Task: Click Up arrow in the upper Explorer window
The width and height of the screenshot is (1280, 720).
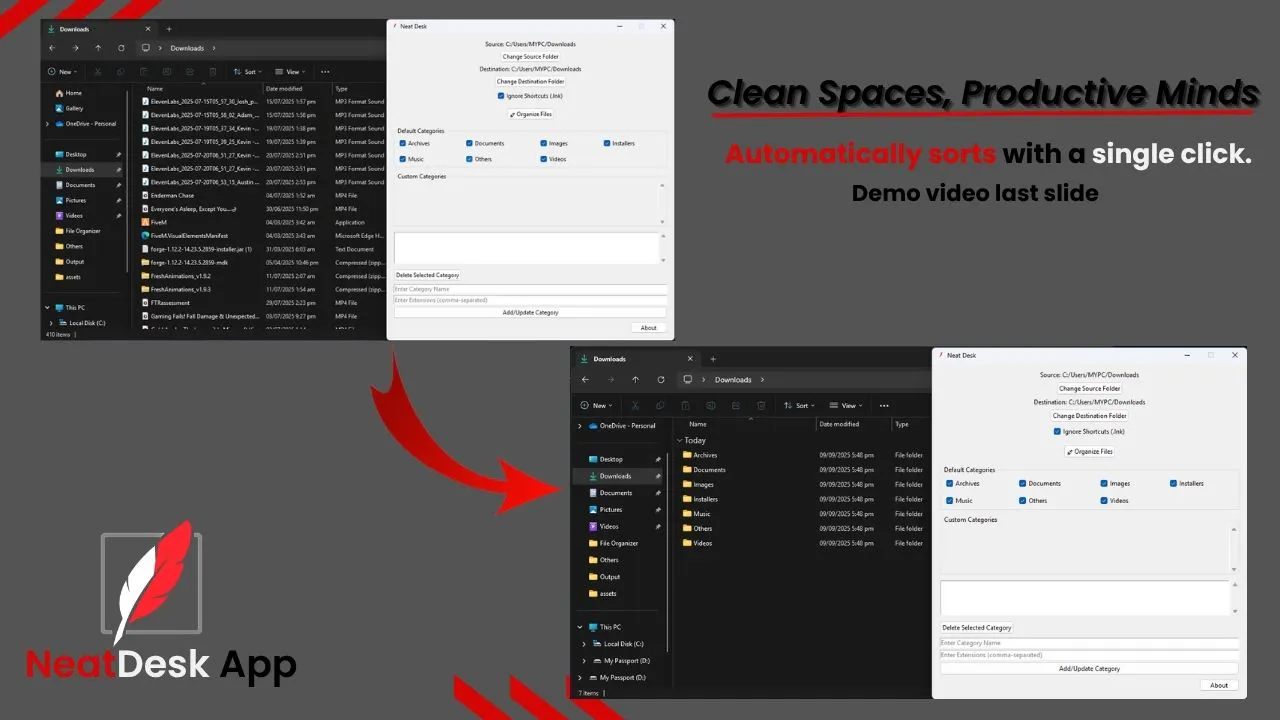Action: pyautogui.click(x=98, y=48)
